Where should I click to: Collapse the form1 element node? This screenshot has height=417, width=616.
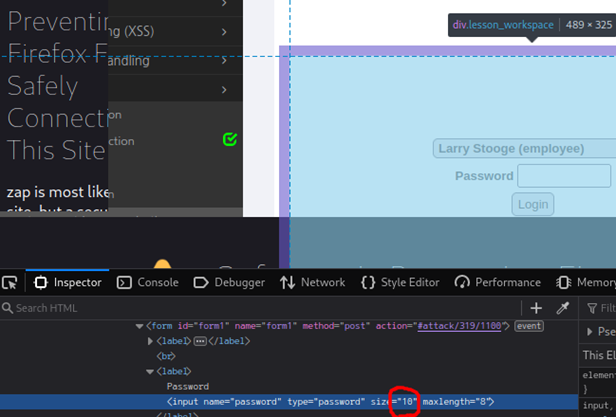(x=139, y=326)
